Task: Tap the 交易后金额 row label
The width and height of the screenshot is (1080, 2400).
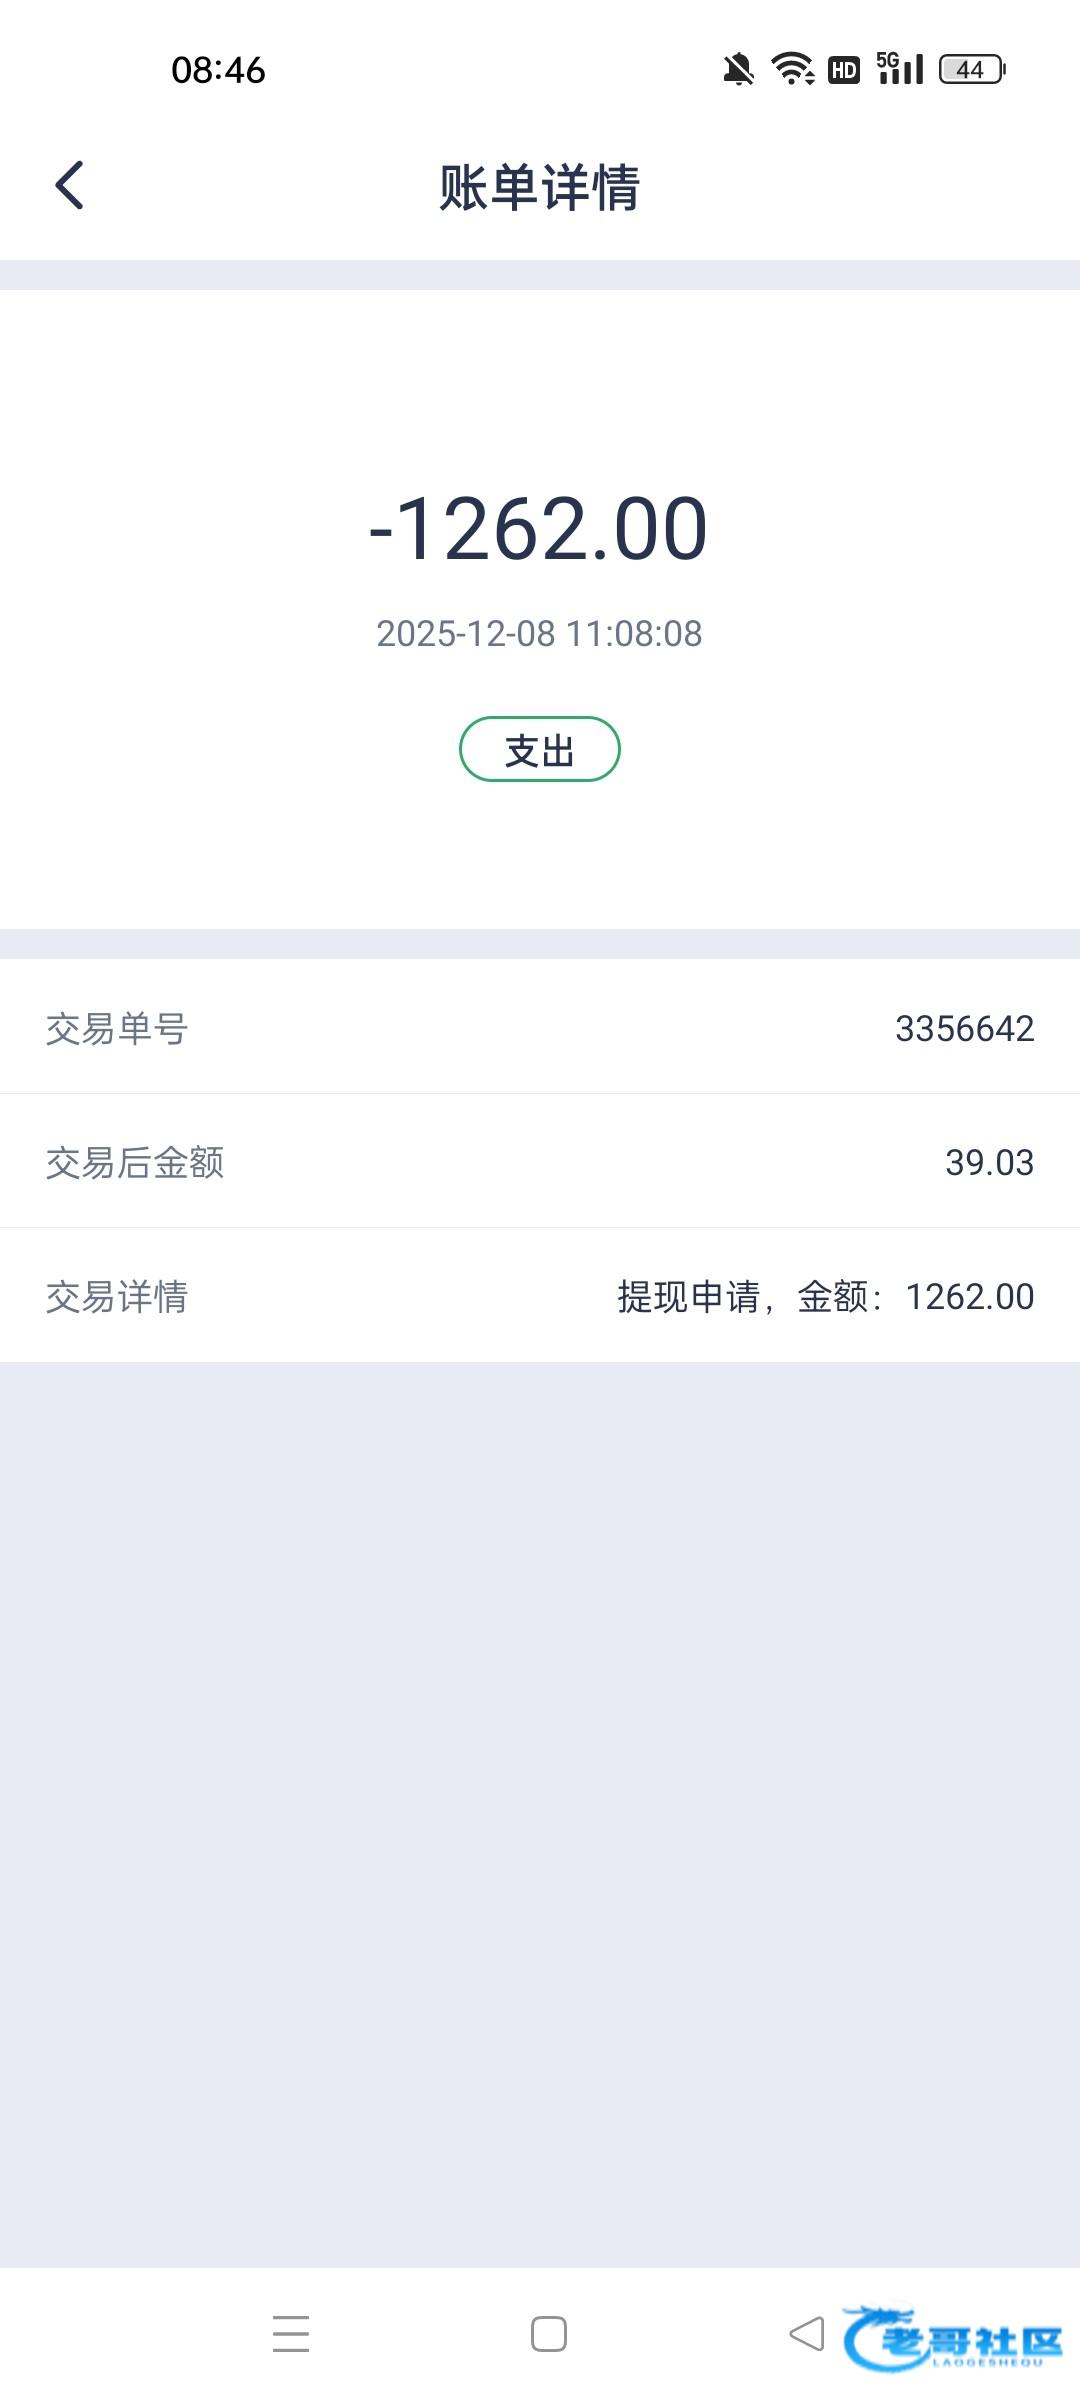Action: pyautogui.click(x=135, y=1163)
